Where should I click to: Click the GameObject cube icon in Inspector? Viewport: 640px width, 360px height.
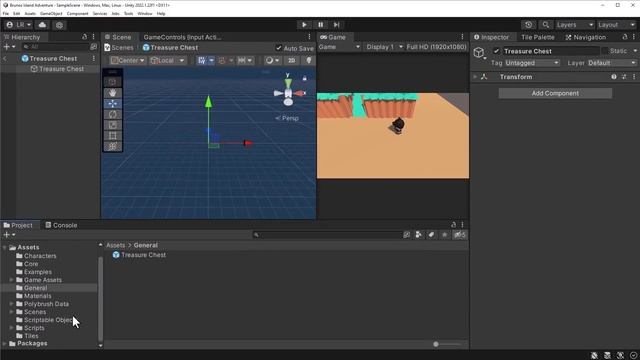[479, 53]
